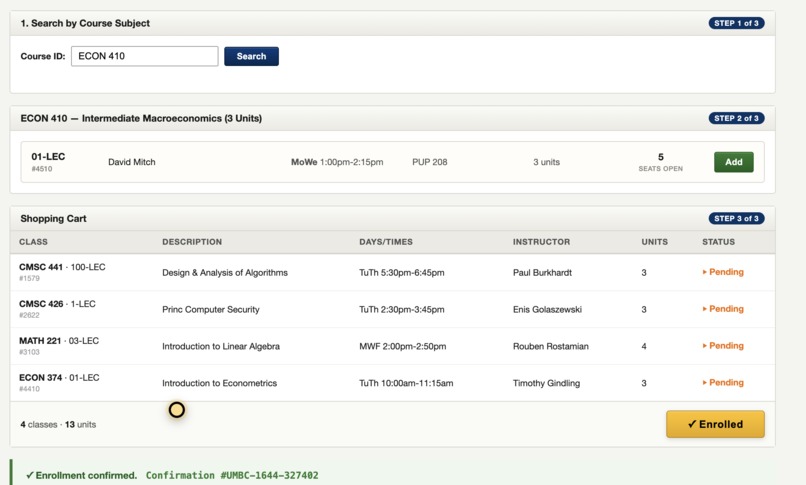Click the Search by Course Subject heading
The height and width of the screenshot is (485, 806).
pyautogui.click(x=85, y=23)
